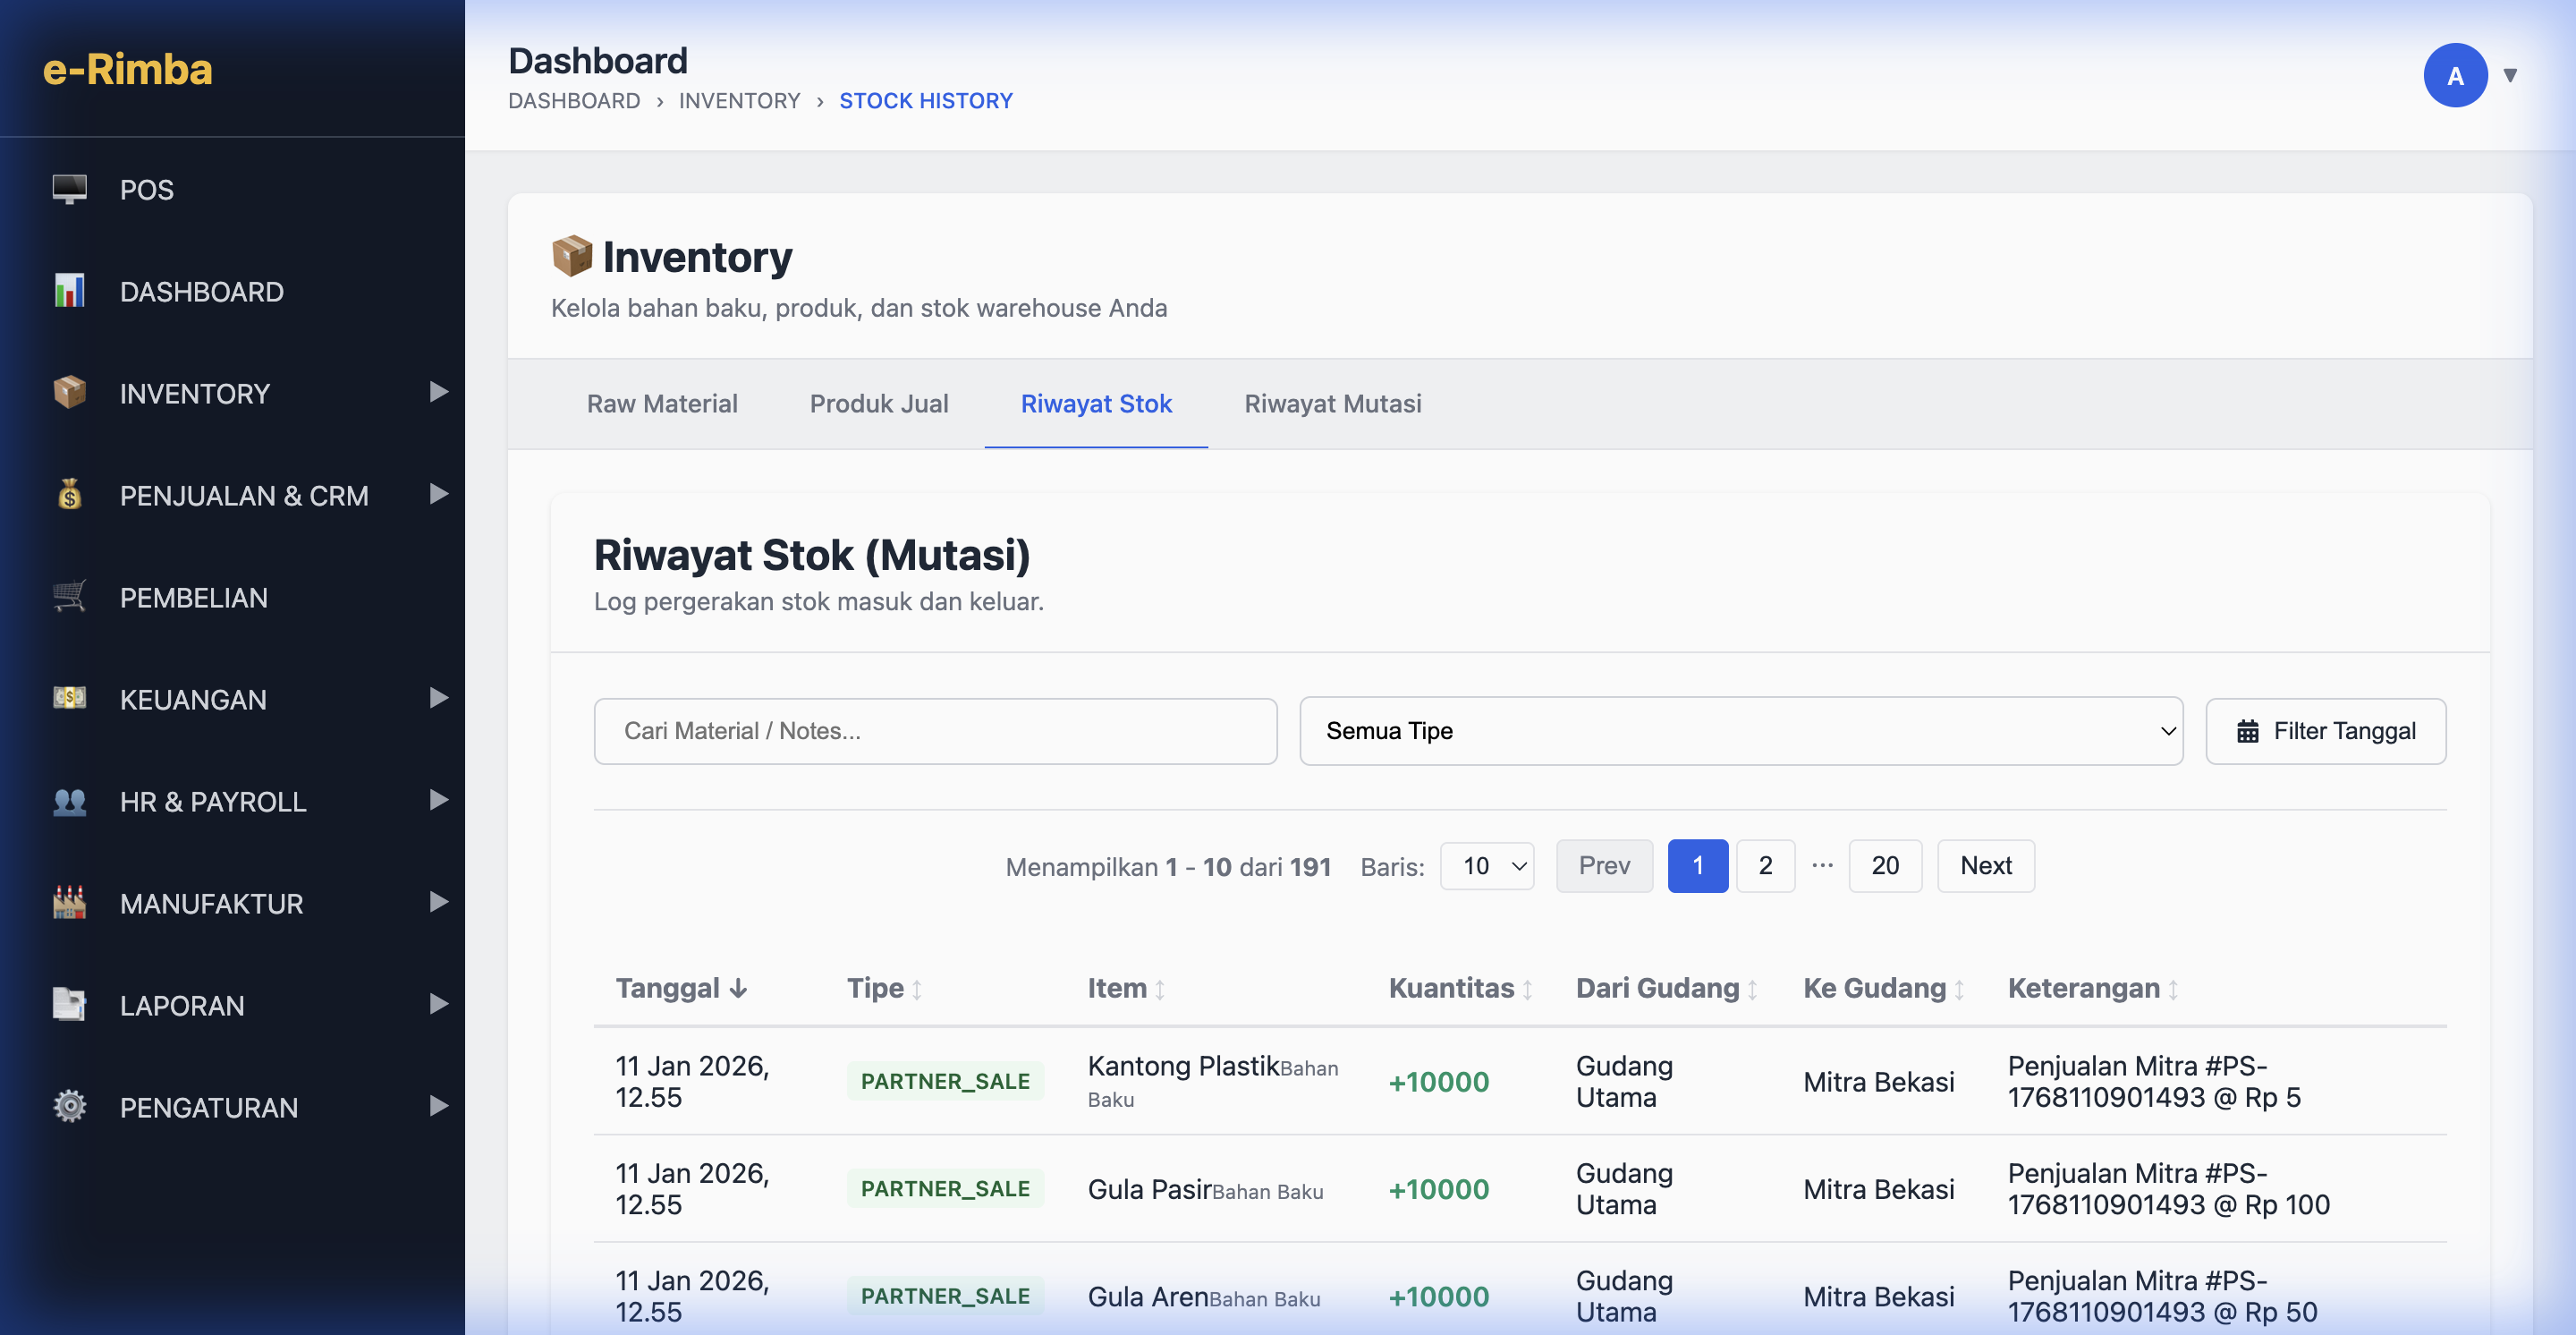The image size is (2576, 1335).
Task: Click the Pengaturan gear icon
Action: coord(69,1106)
